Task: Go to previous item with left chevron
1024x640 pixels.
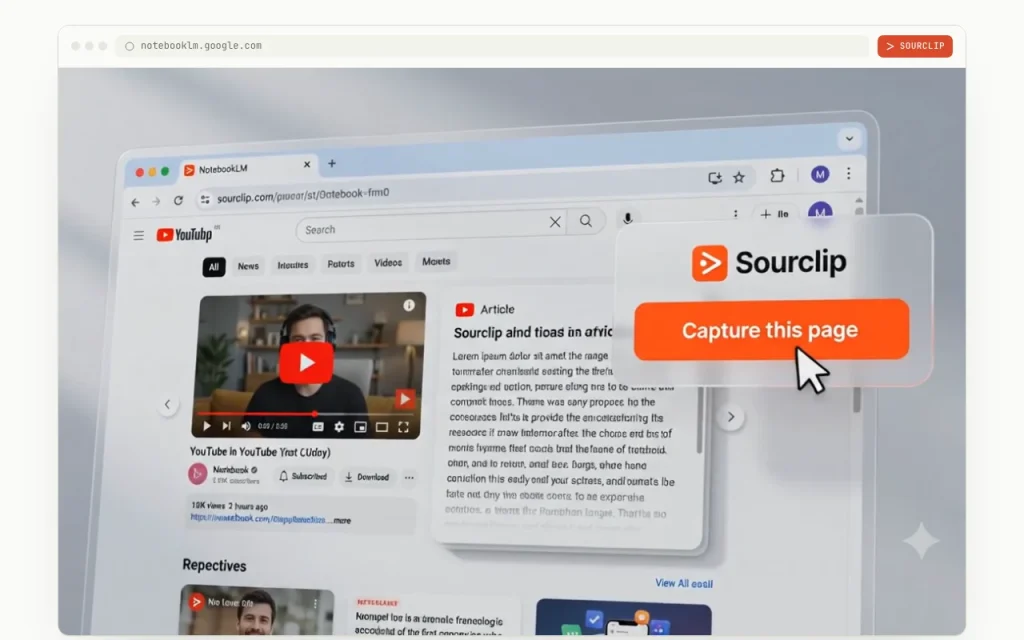Action: tap(168, 405)
